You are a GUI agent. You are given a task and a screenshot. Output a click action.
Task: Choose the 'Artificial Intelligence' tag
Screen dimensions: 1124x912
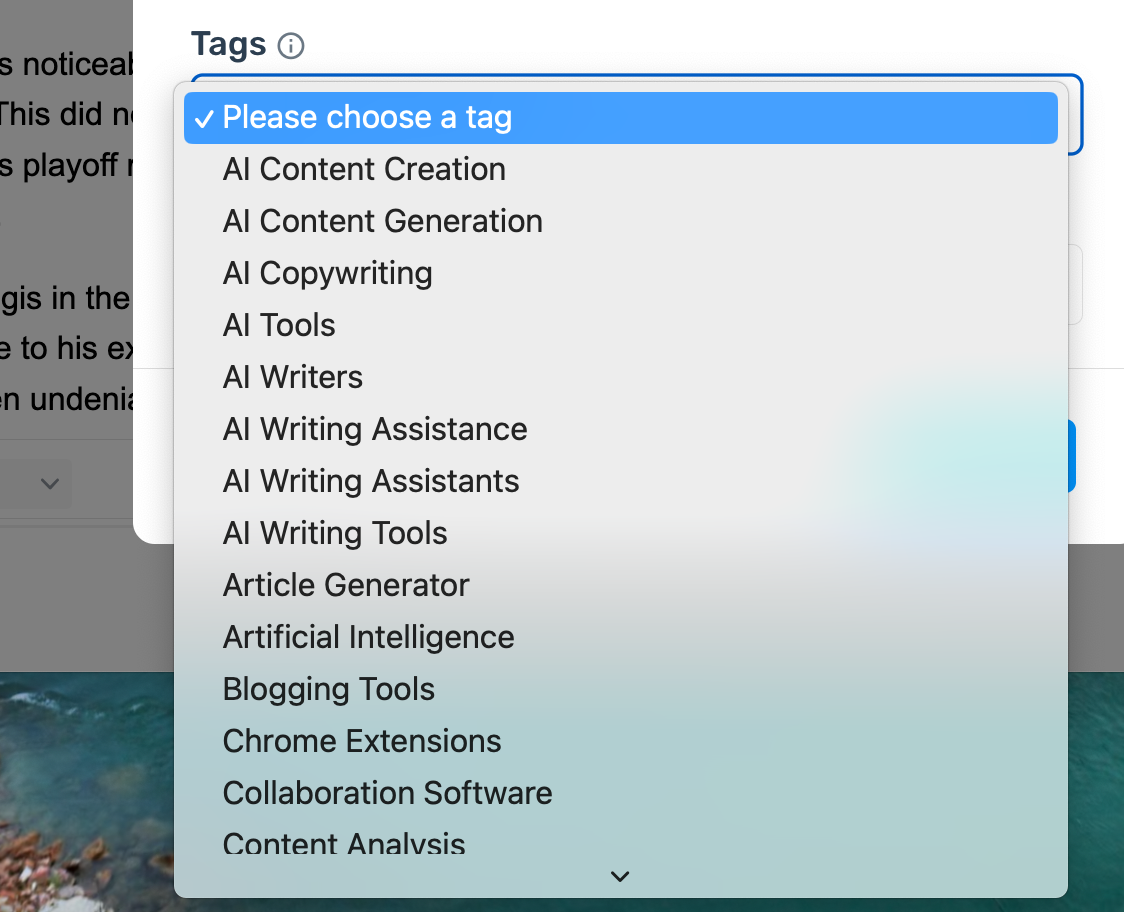coord(368,638)
